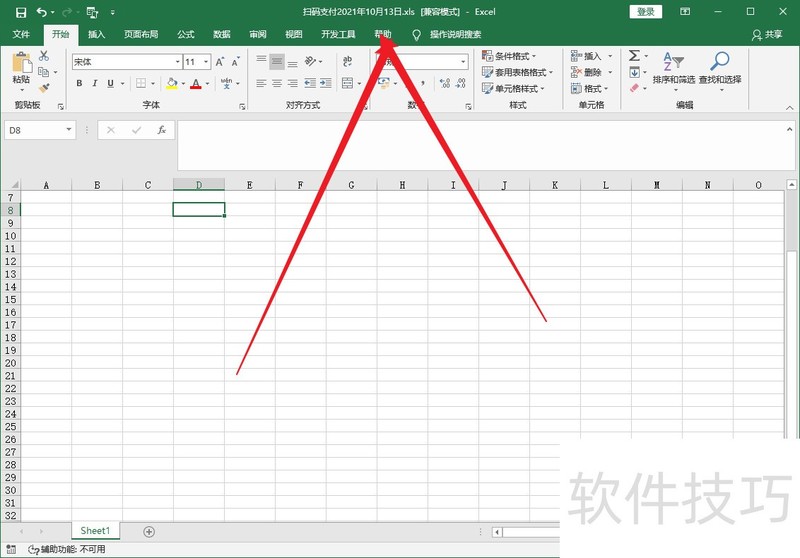
Task: Click the Format Painter brush icon
Action: pyautogui.click(x=43, y=87)
